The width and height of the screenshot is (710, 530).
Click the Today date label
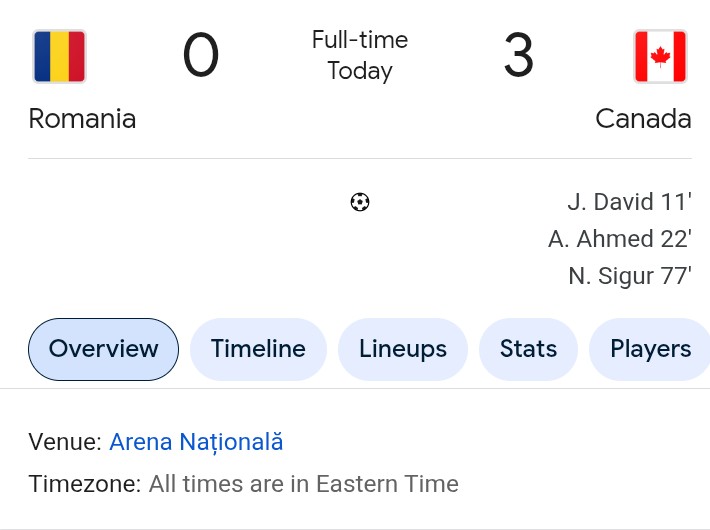360,71
